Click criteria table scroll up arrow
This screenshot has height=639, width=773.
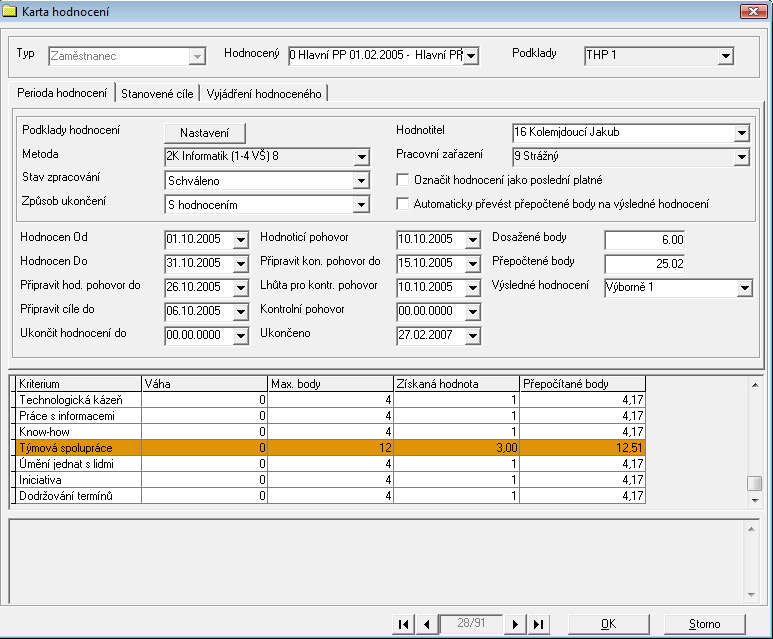coord(754,385)
